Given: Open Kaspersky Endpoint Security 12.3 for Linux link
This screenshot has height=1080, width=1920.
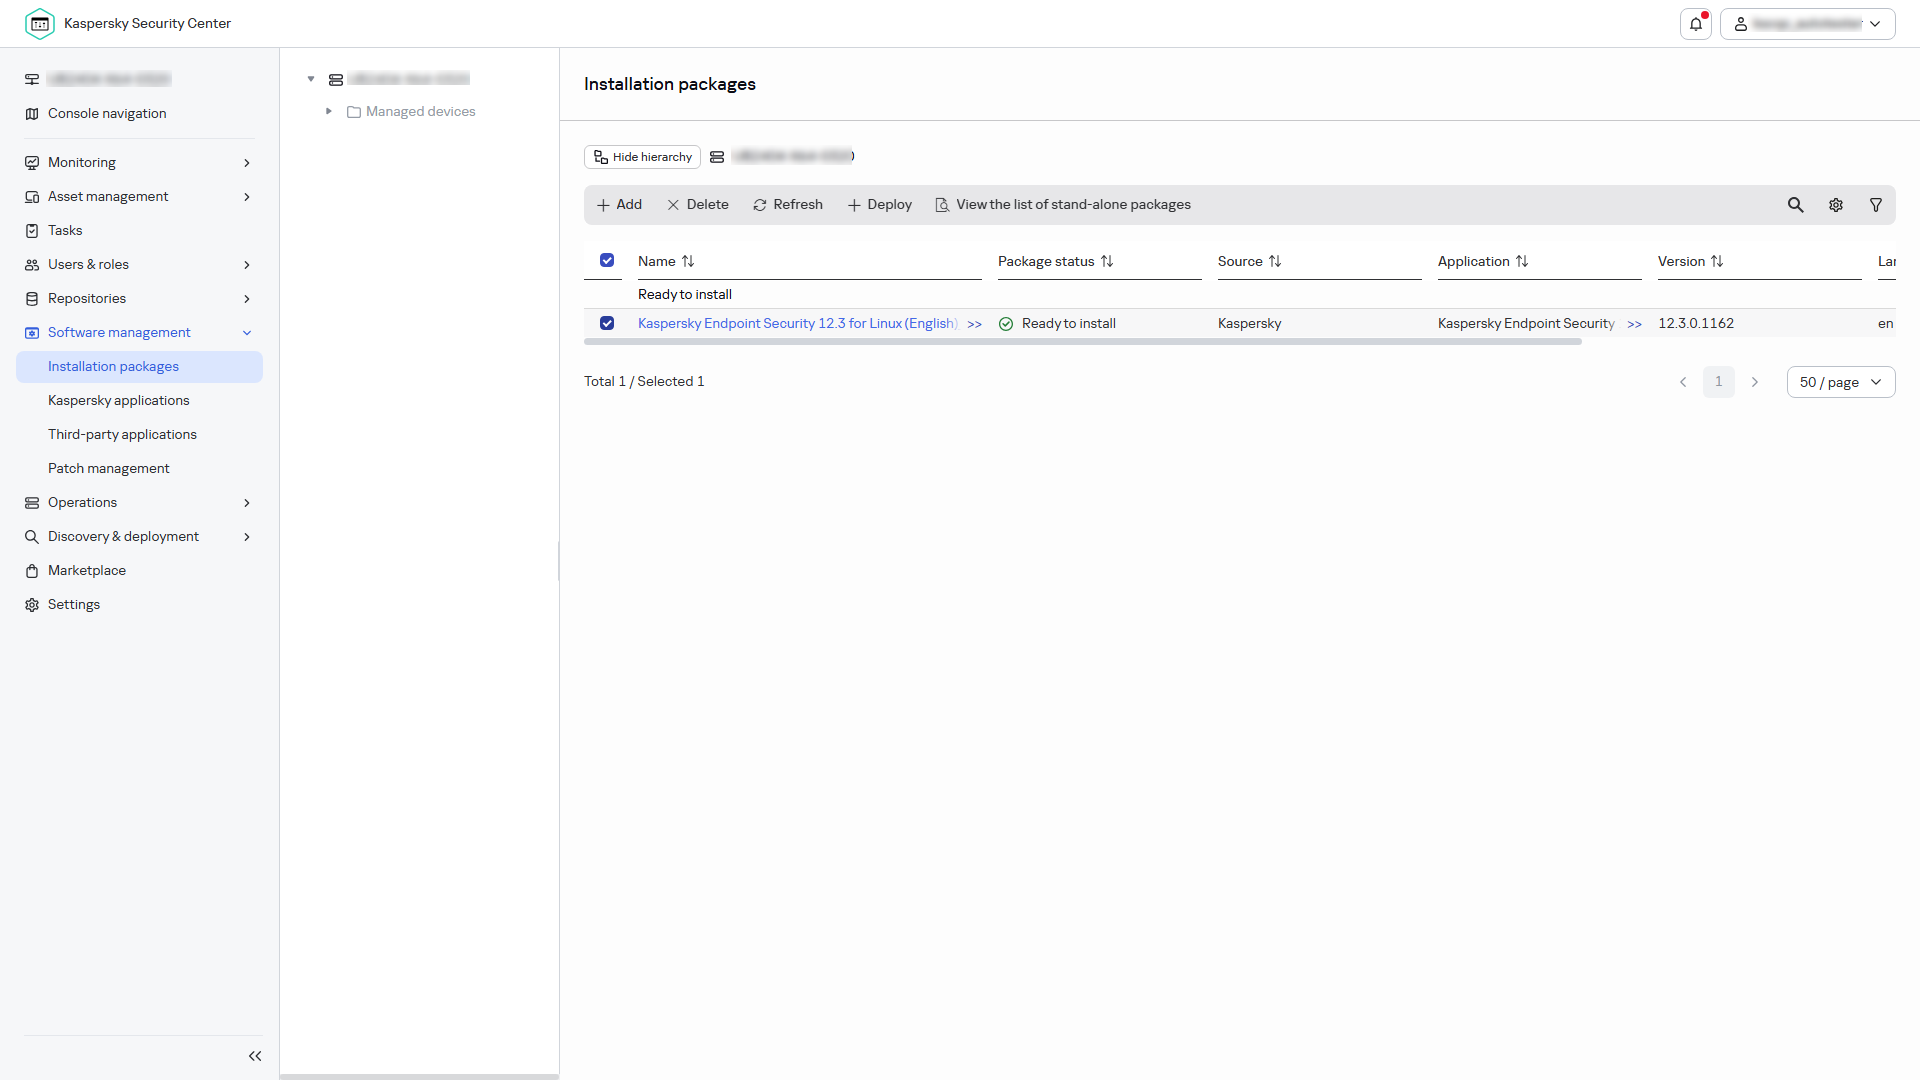Looking at the screenshot, I should pos(798,324).
